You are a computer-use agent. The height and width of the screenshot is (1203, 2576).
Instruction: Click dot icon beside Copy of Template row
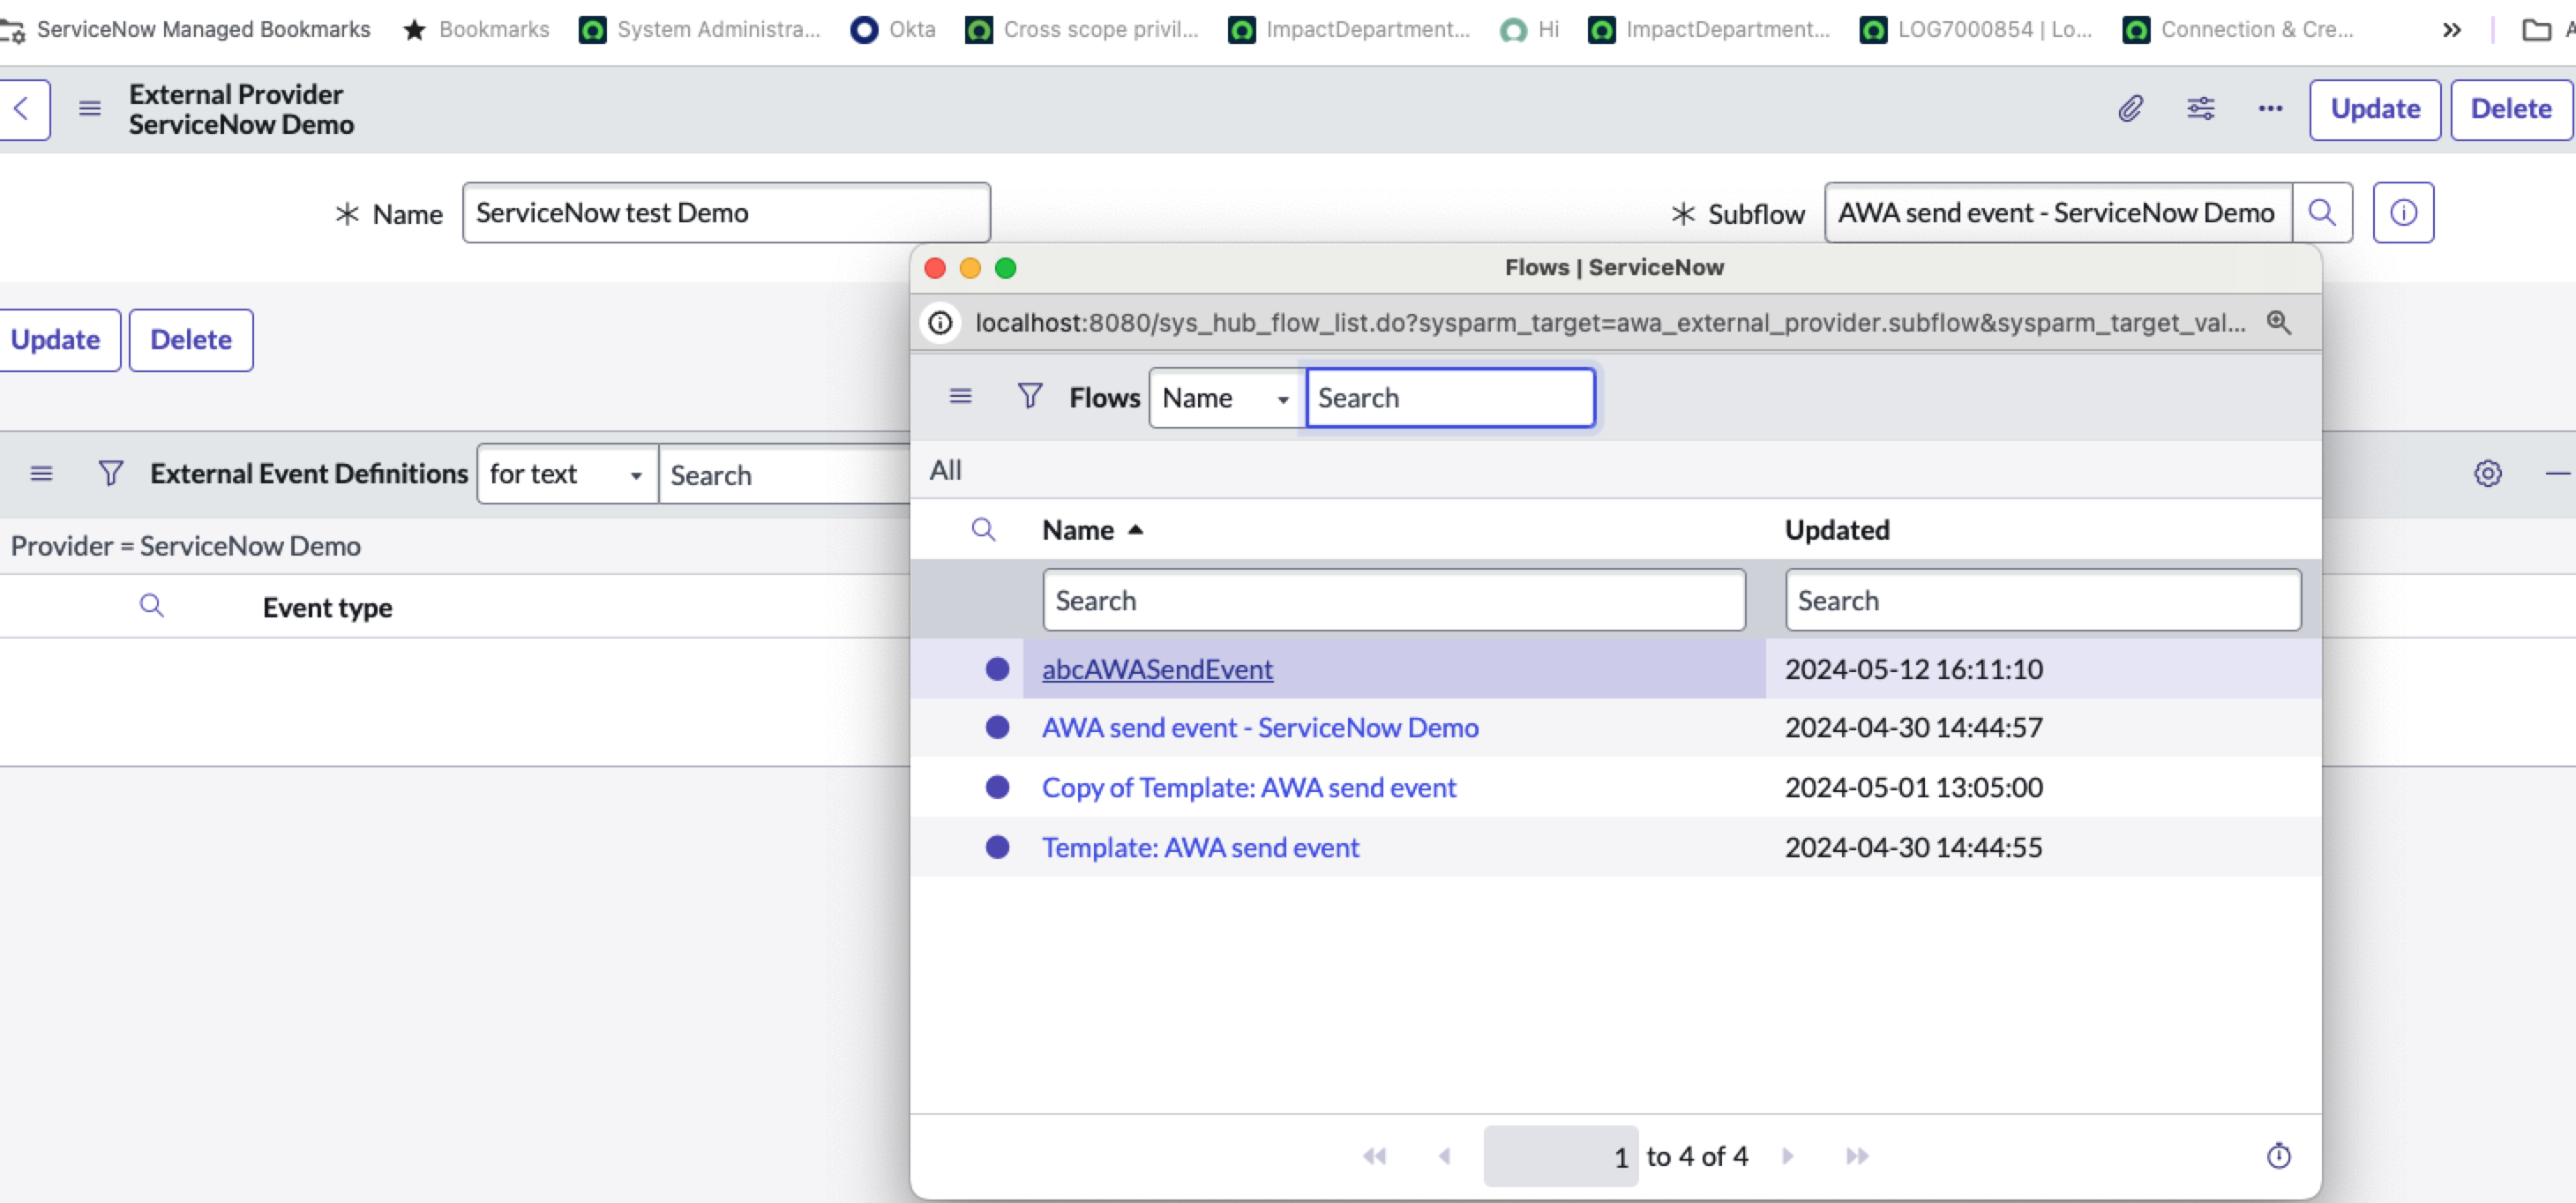coord(997,787)
